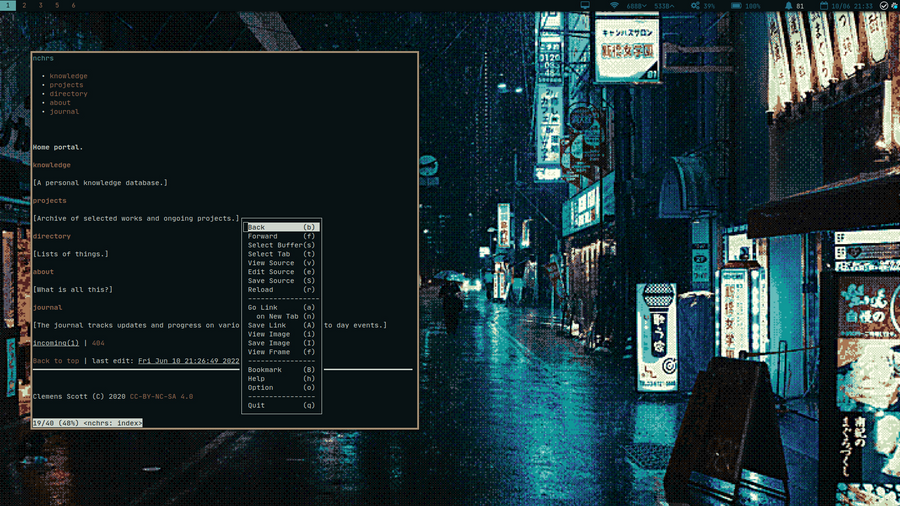Click the calendar date icon
Image resolution: width=900 pixels, height=506 pixels.
click(823, 6)
